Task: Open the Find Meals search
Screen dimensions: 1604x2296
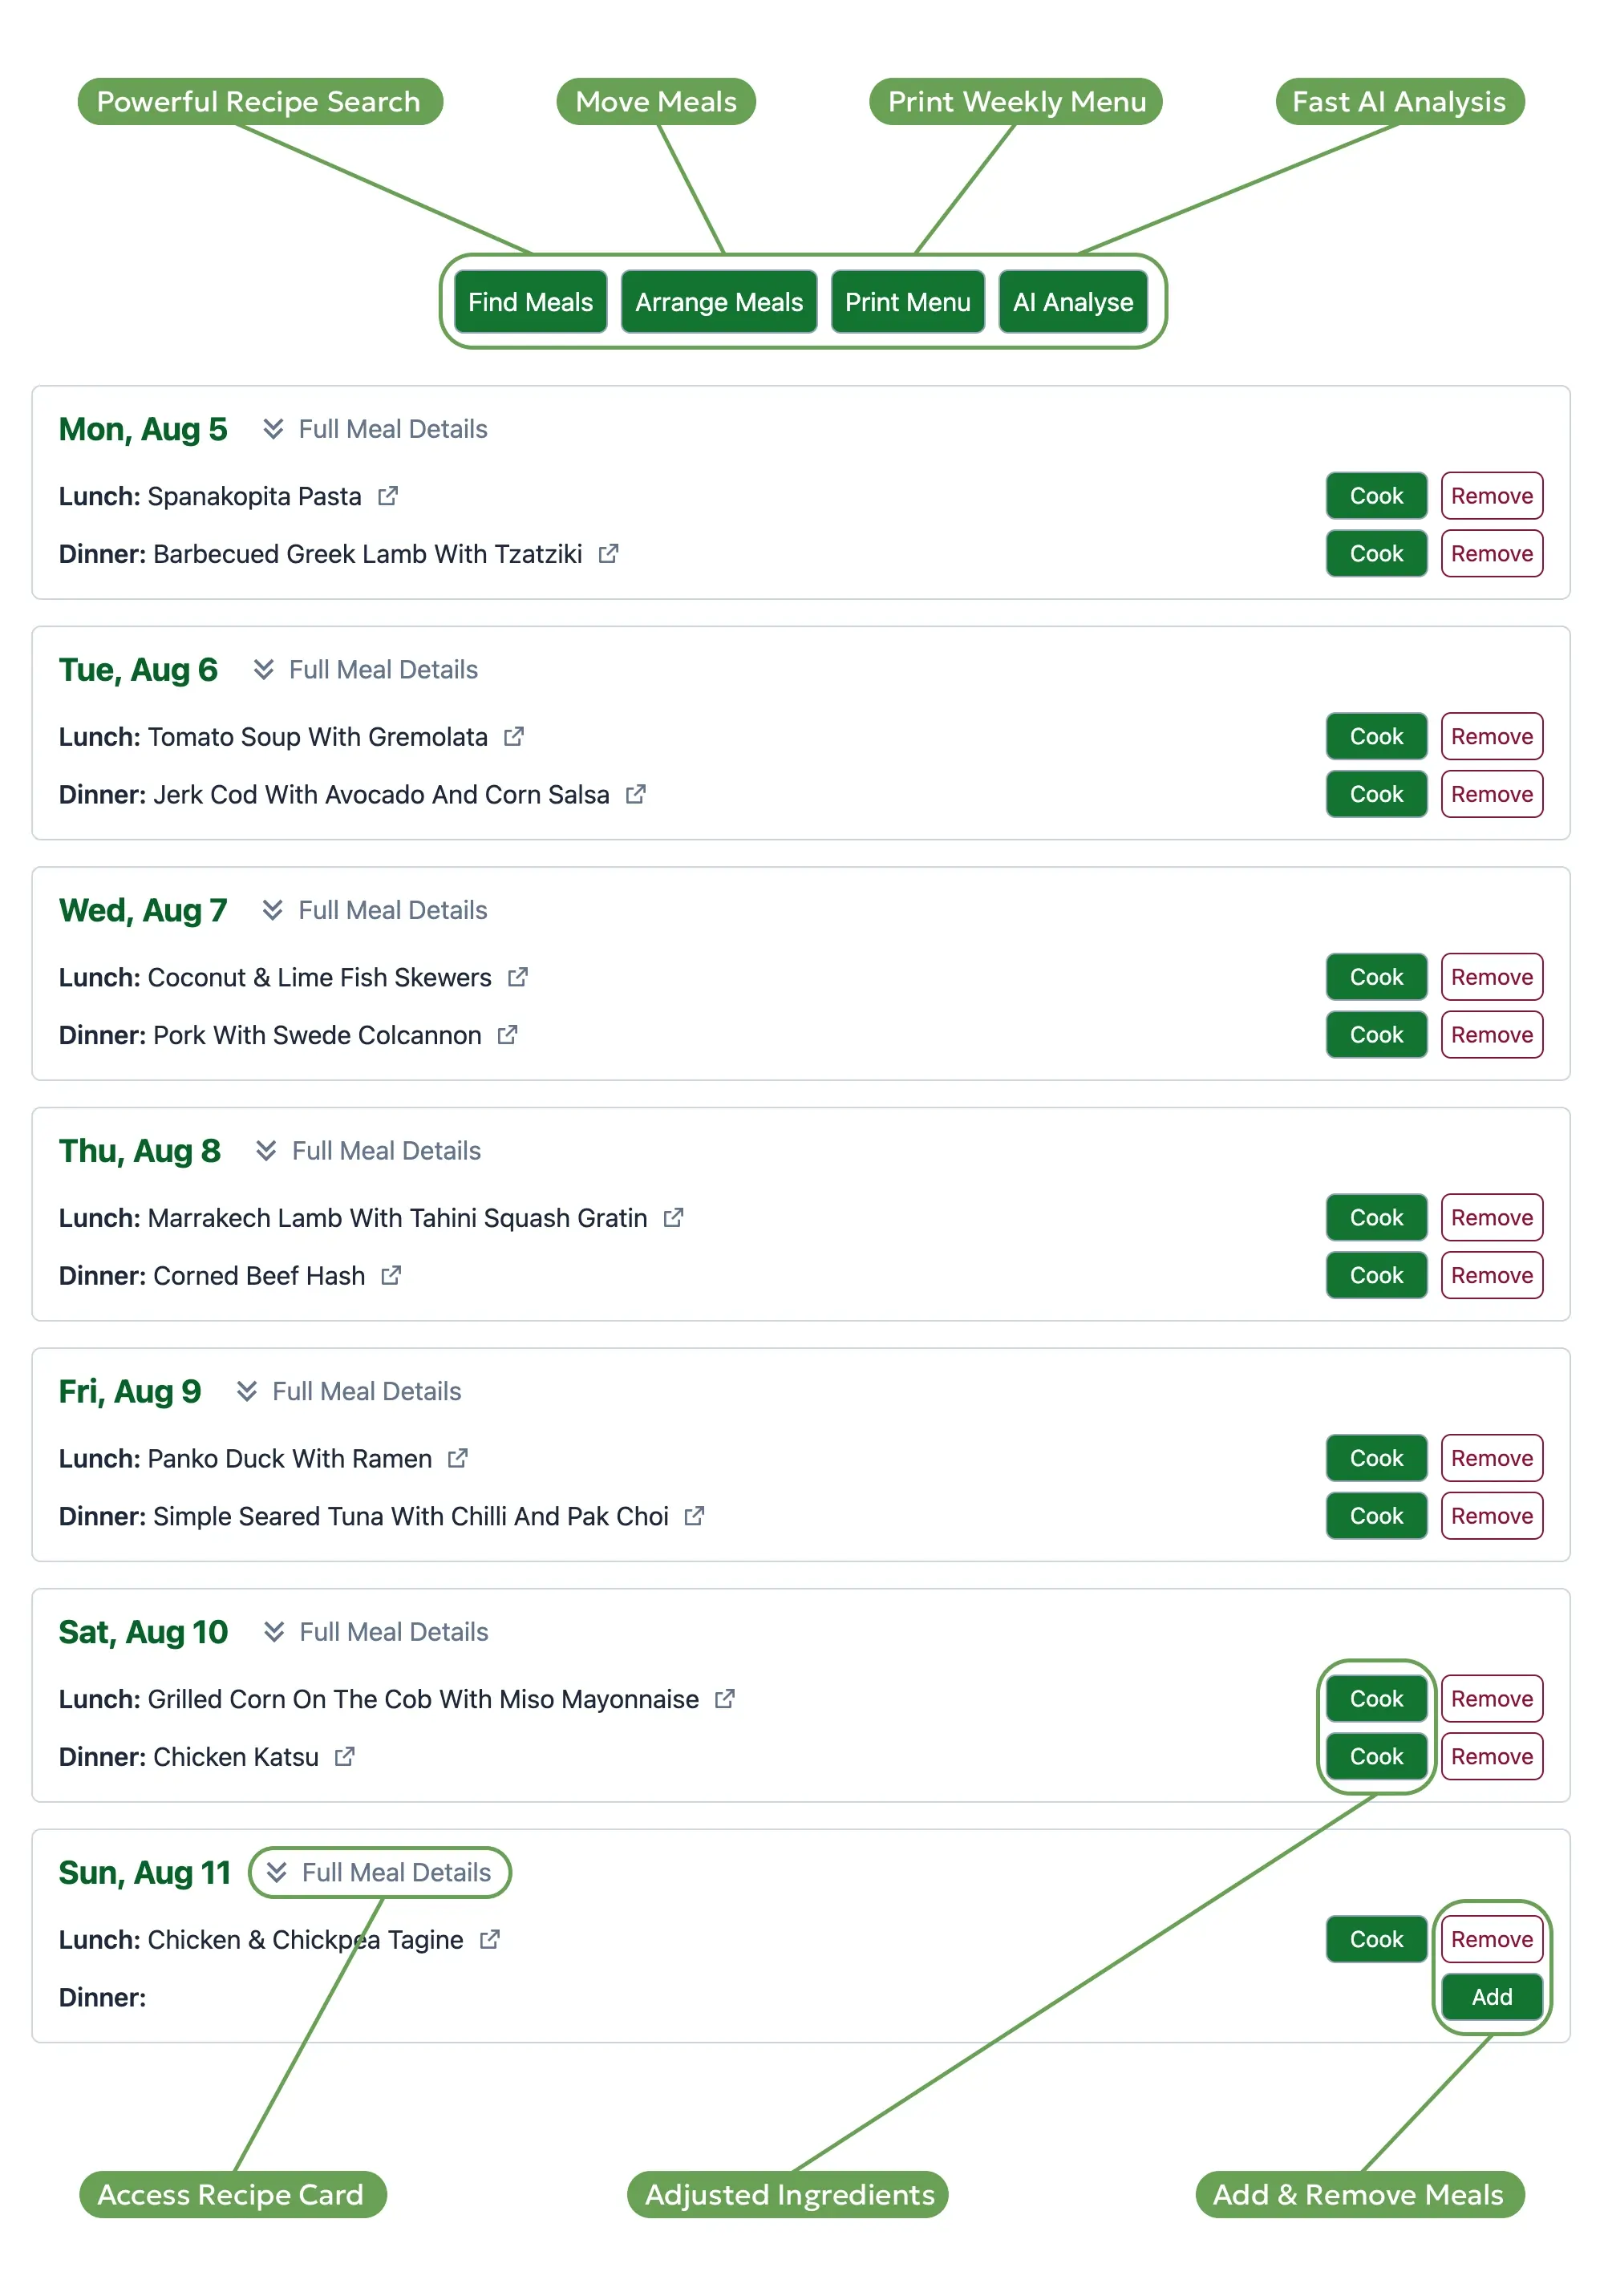Action: coord(530,302)
